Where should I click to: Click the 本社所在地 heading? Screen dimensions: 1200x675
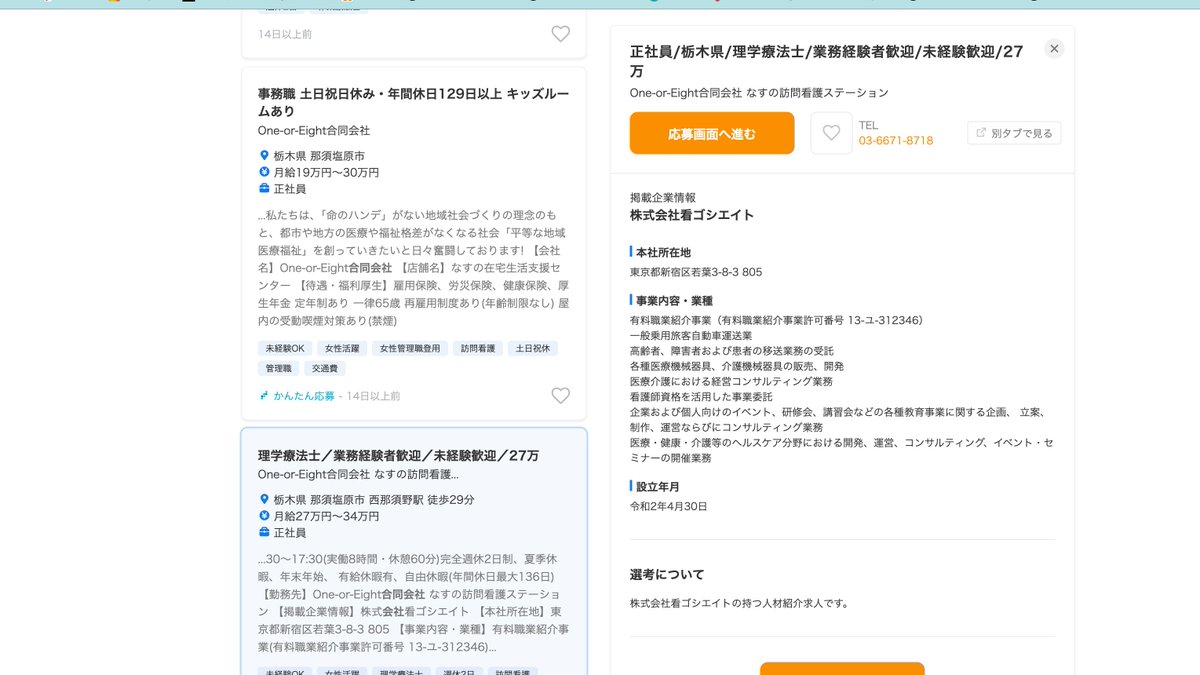(x=663, y=252)
